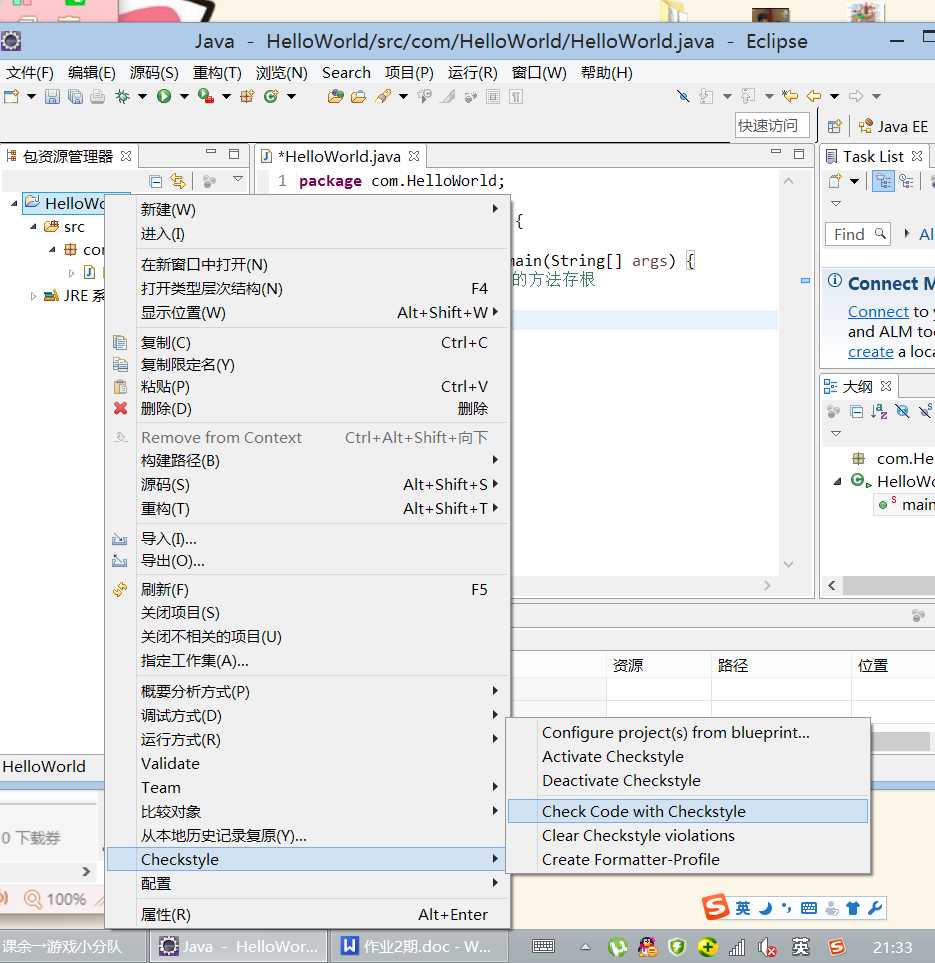Click the Find field in Task List

click(x=858, y=235)
